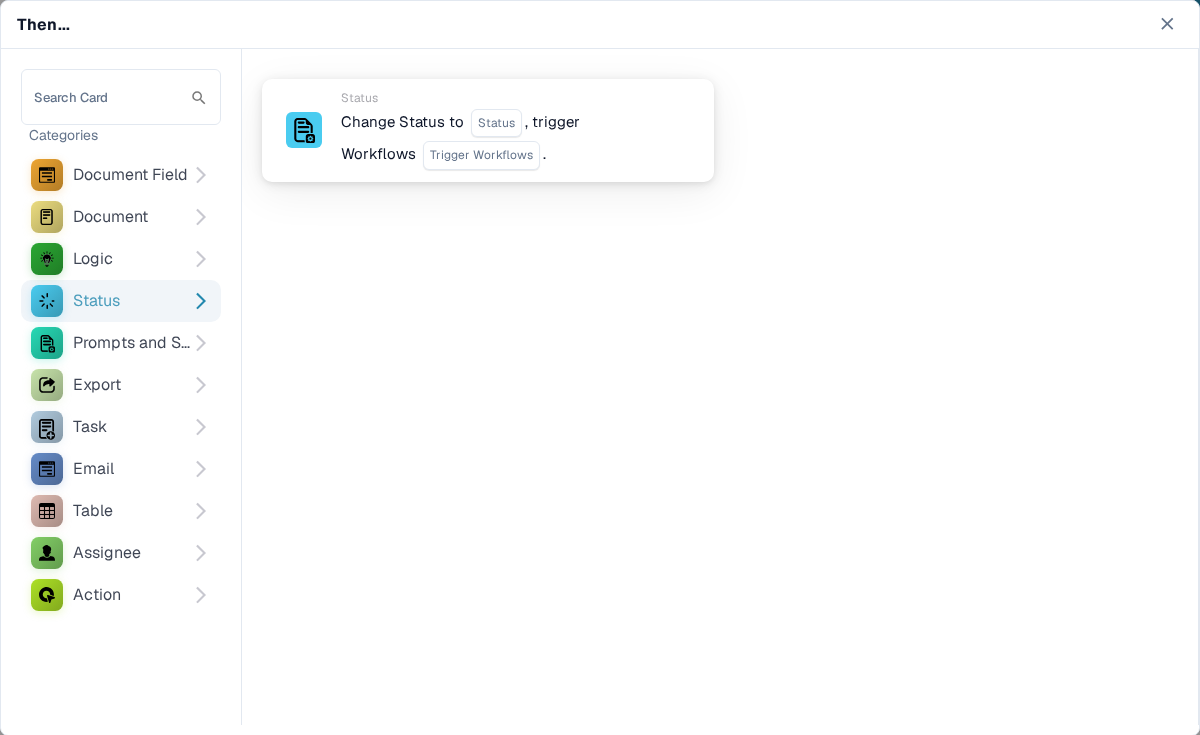Close the Then… dialog

click(1167, 24)
